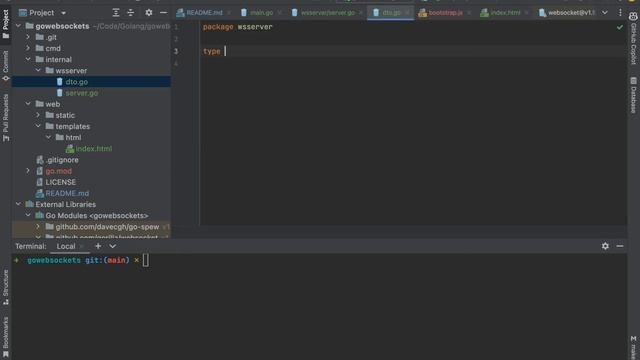Open editor tabs more options menu

point(620,13)
